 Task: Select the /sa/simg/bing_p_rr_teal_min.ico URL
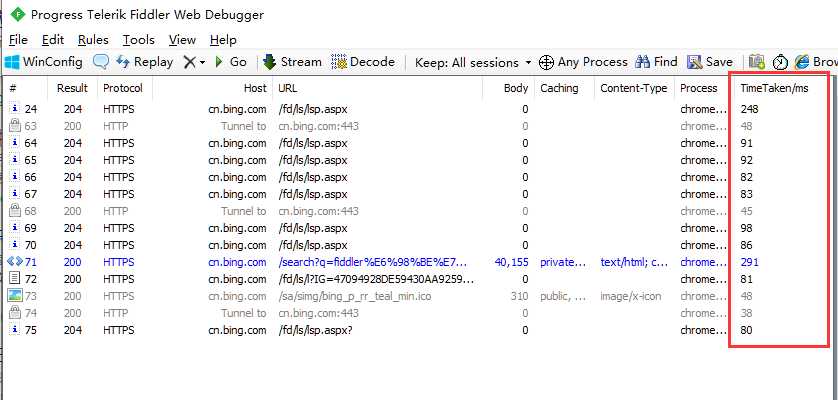pos(355,296)
